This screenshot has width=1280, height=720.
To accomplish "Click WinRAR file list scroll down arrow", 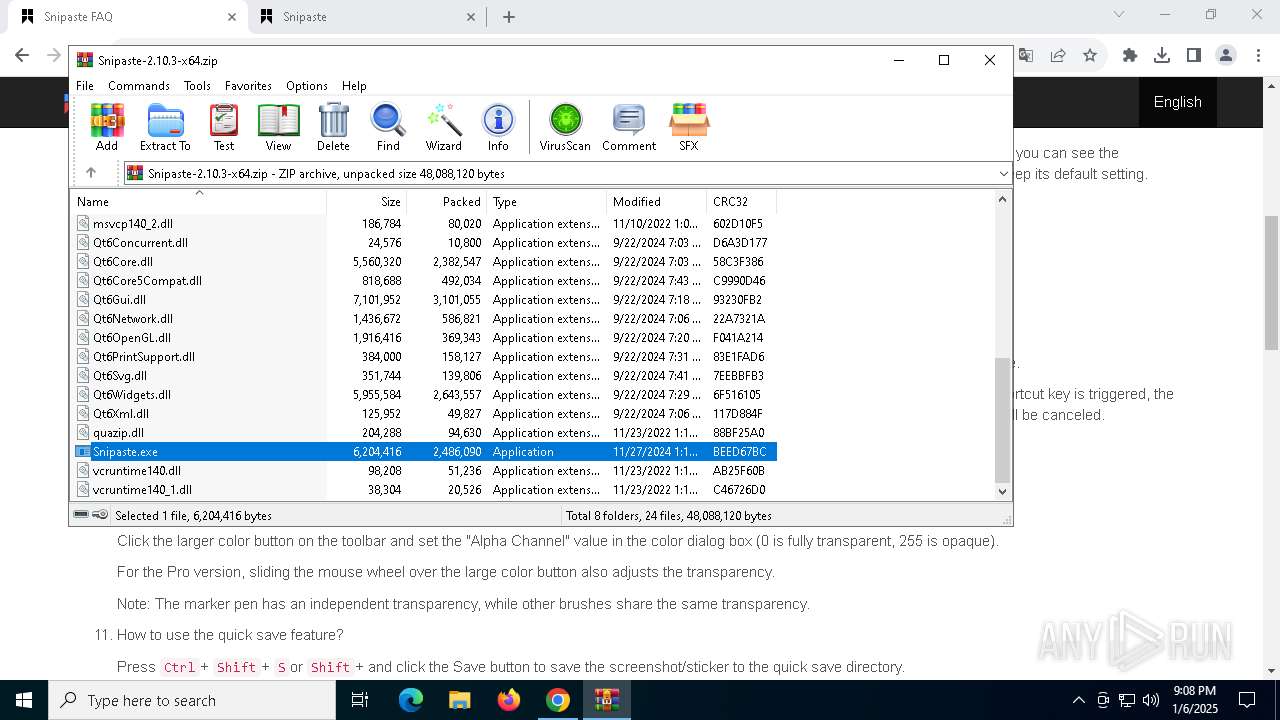I will [1003, 491].
